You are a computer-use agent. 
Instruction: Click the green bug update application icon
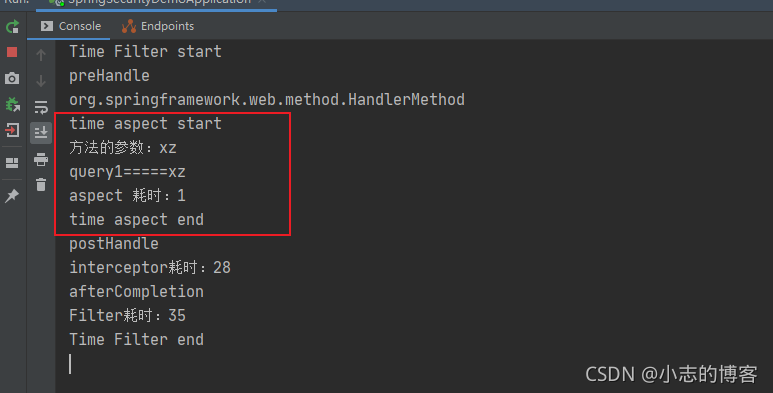[12, 104]
